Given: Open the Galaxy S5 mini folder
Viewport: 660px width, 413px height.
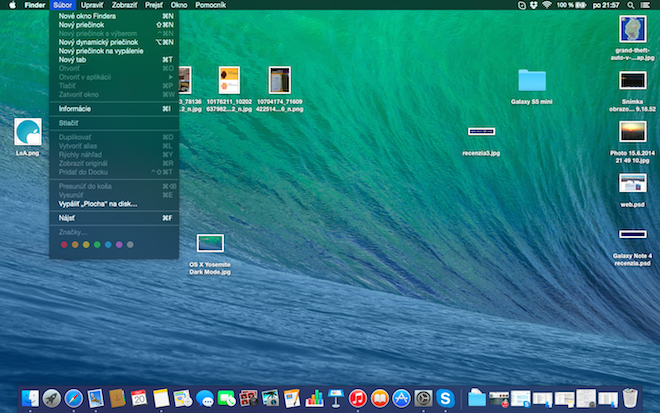Looking at the screenshot, I should [532, 81].
